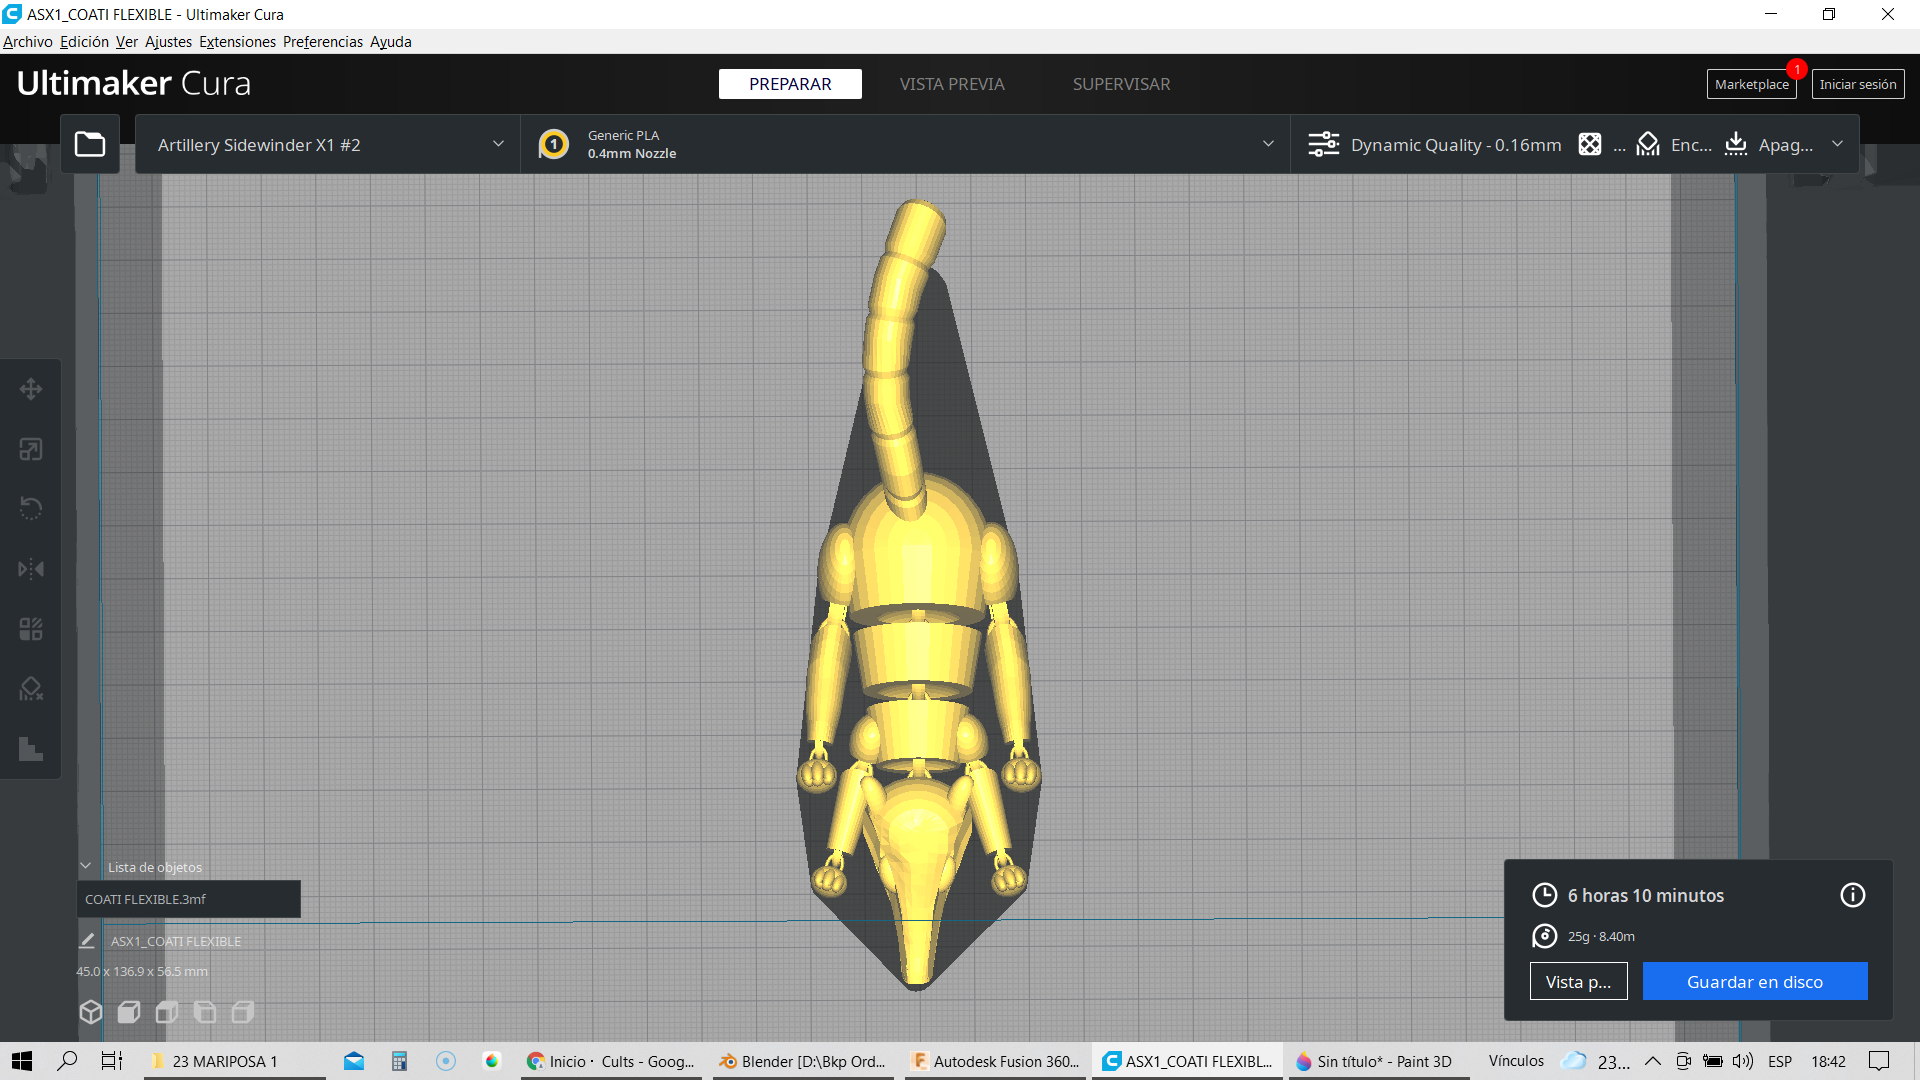Viewport: 1920px width, 1080px height.
Task: Open the Extensiones menu
Action: pyautogui.click(x=237, y=42)
